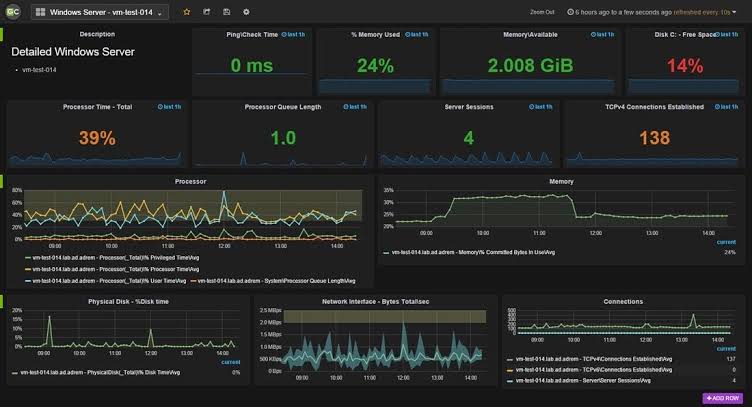The image size is (752, 407).
Task: Click the 'last 1h' clock on the Ping Check Time panel
Action: pyautogui.click(x=293, y=35)
